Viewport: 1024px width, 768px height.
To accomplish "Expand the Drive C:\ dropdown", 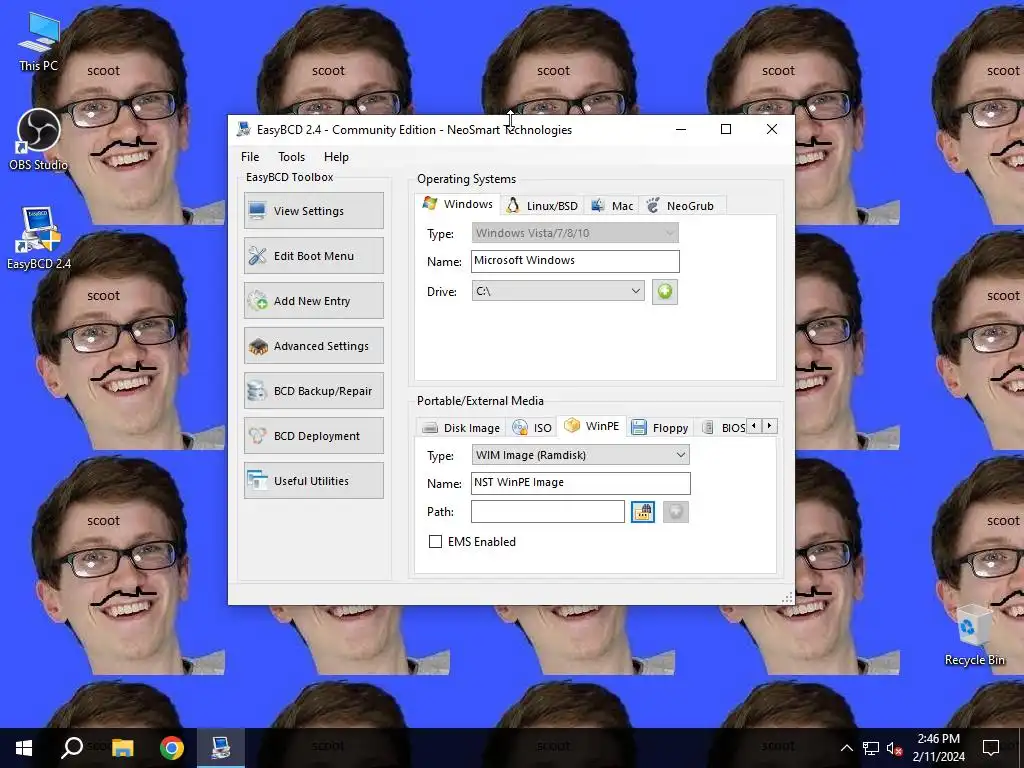I will pos(558,291).
